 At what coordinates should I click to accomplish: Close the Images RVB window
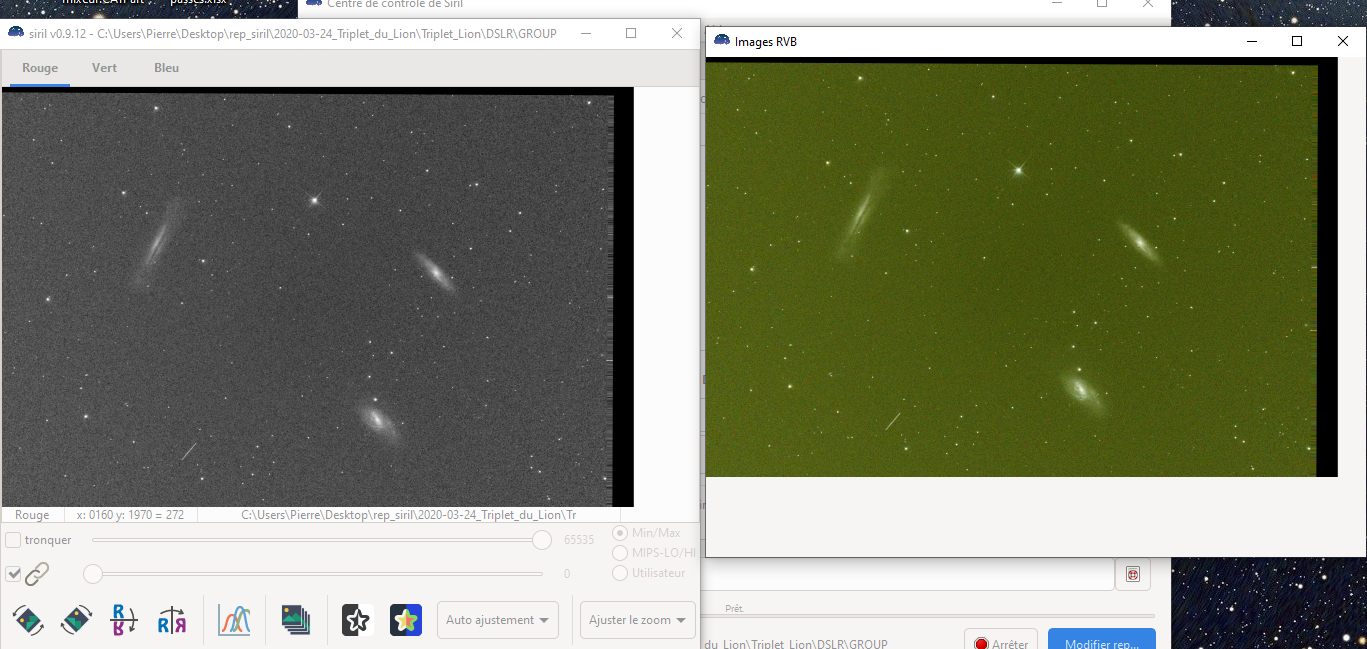coord(1343,41)
